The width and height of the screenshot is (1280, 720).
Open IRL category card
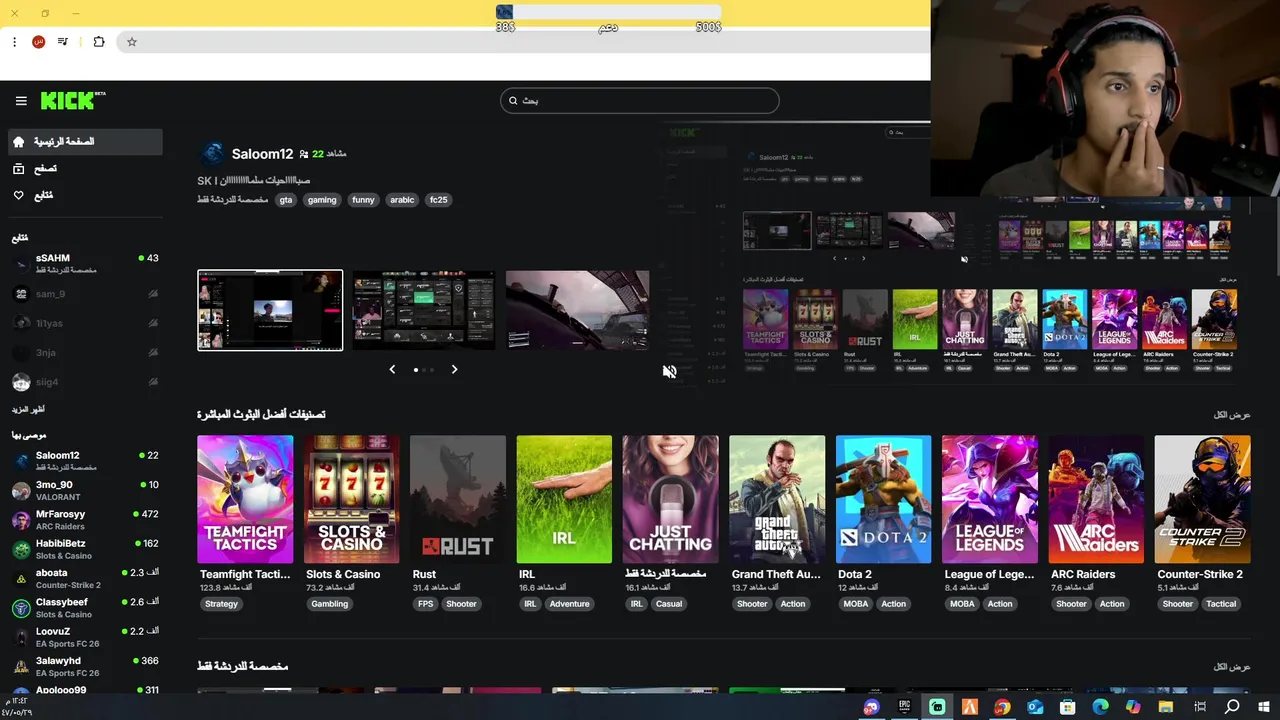pyautogui.click(x=564, y=499)
